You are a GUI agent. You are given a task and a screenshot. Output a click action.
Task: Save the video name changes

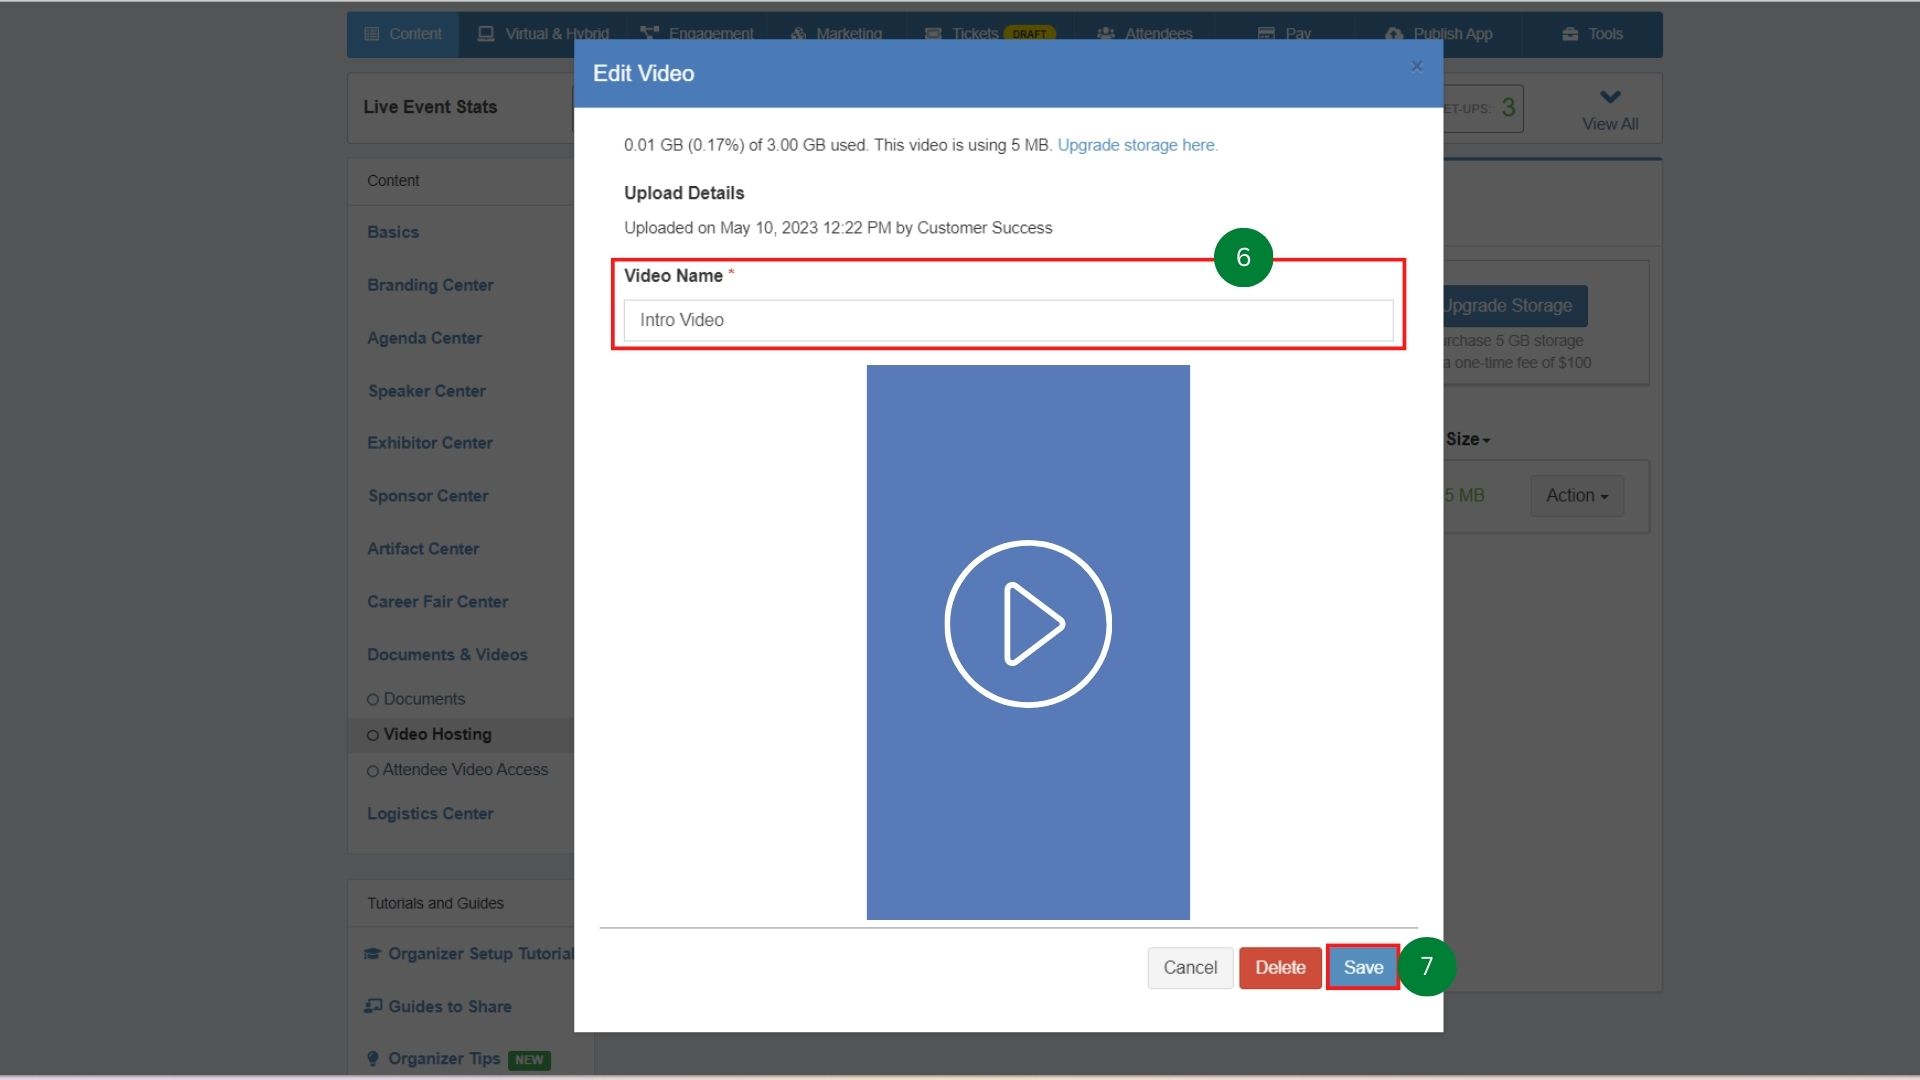(1362, 967)
